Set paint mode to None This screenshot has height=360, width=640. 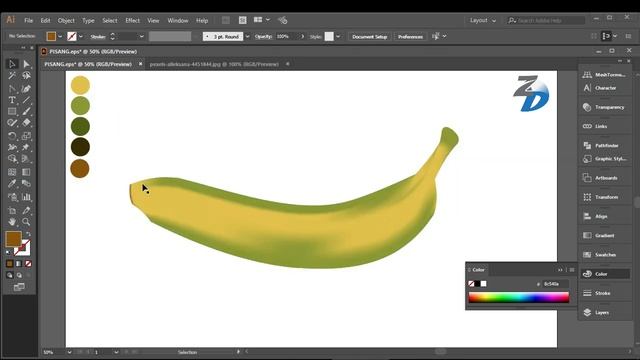[28, 264]
